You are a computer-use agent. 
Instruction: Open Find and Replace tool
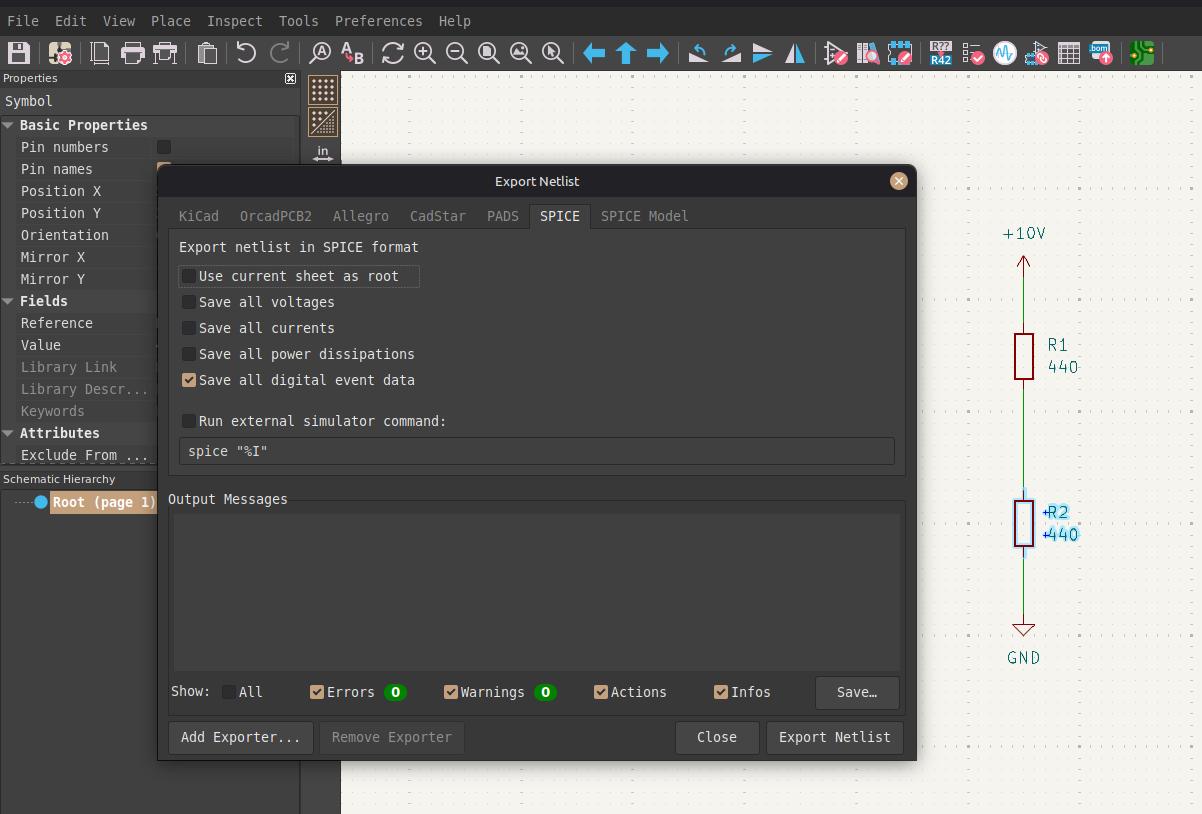pos(352,53)
